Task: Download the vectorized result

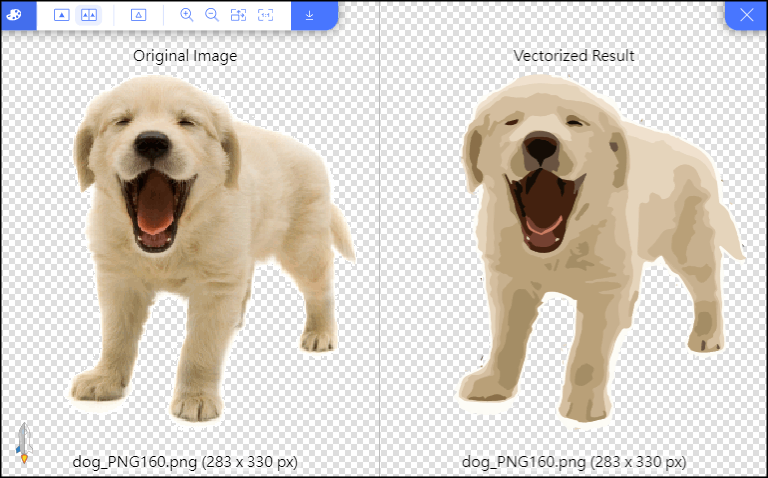Action: pyautogui.click(x=310, y=15)
